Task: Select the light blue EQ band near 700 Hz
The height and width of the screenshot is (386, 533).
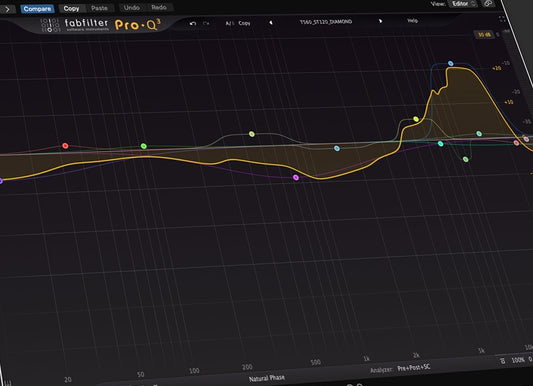Action: coord(337,148)
